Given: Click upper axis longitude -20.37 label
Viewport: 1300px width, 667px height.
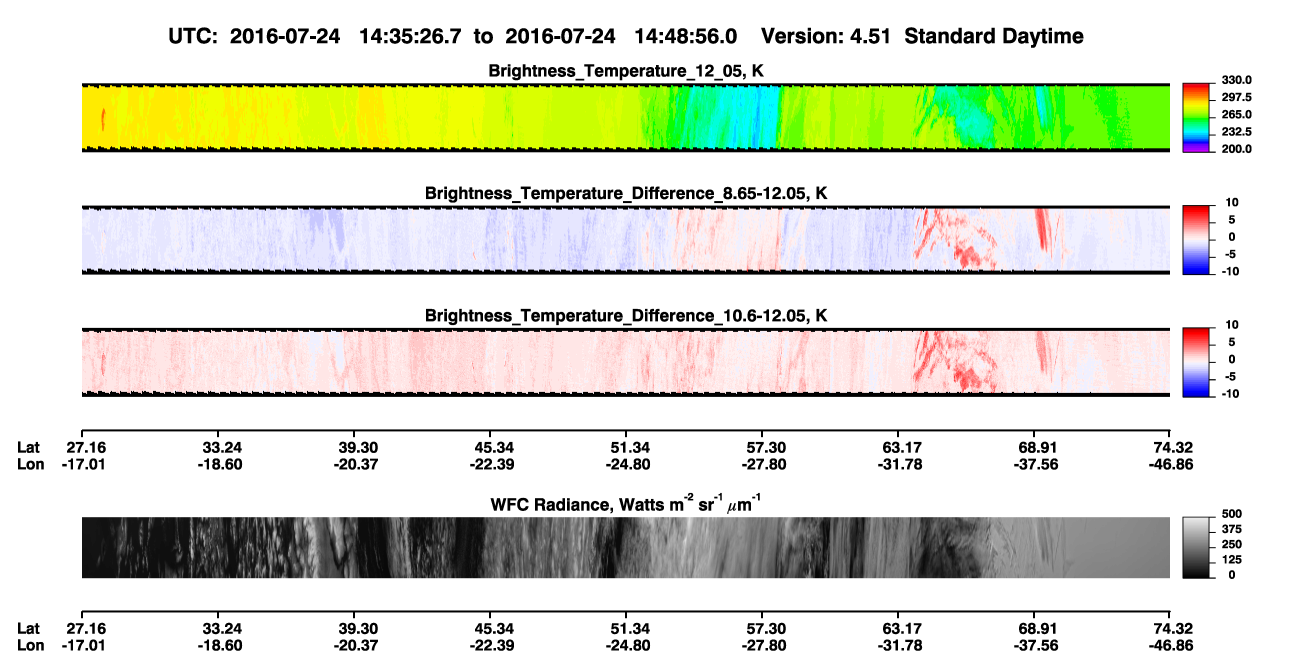Looking at the screenshot, I should [355, 464].
